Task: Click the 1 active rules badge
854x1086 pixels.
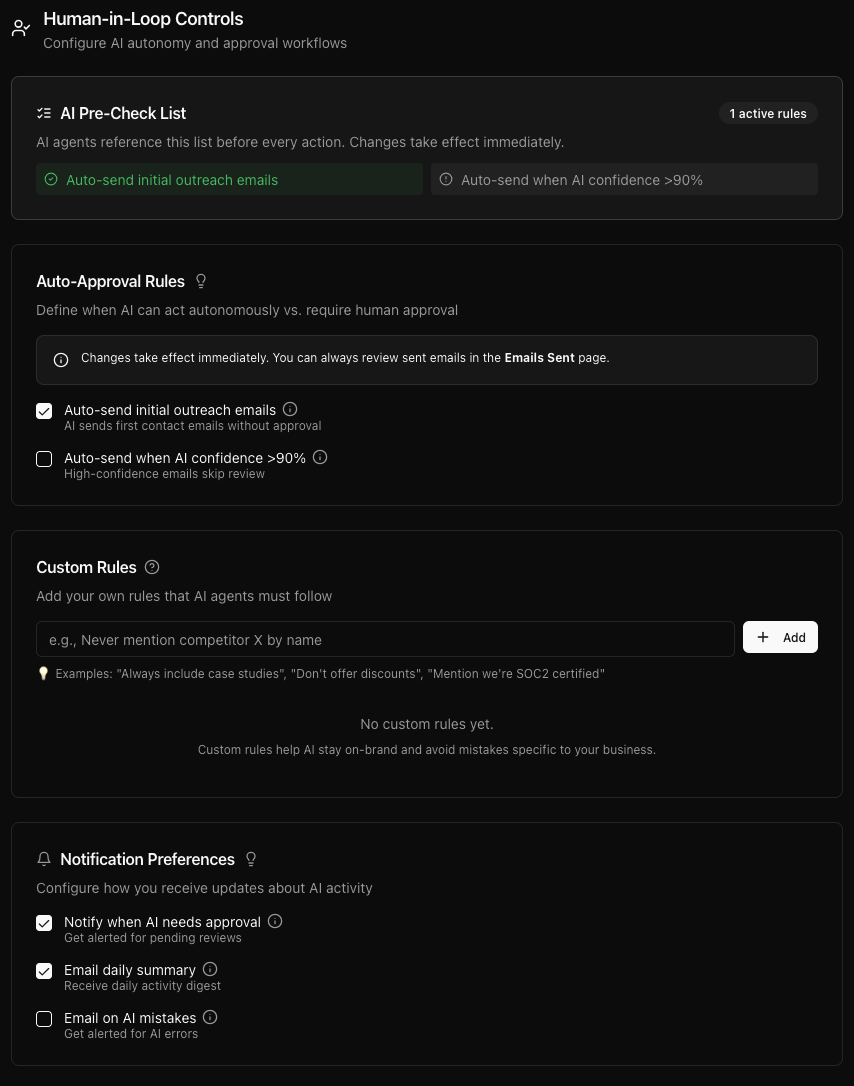Action: tap(768, 113)
